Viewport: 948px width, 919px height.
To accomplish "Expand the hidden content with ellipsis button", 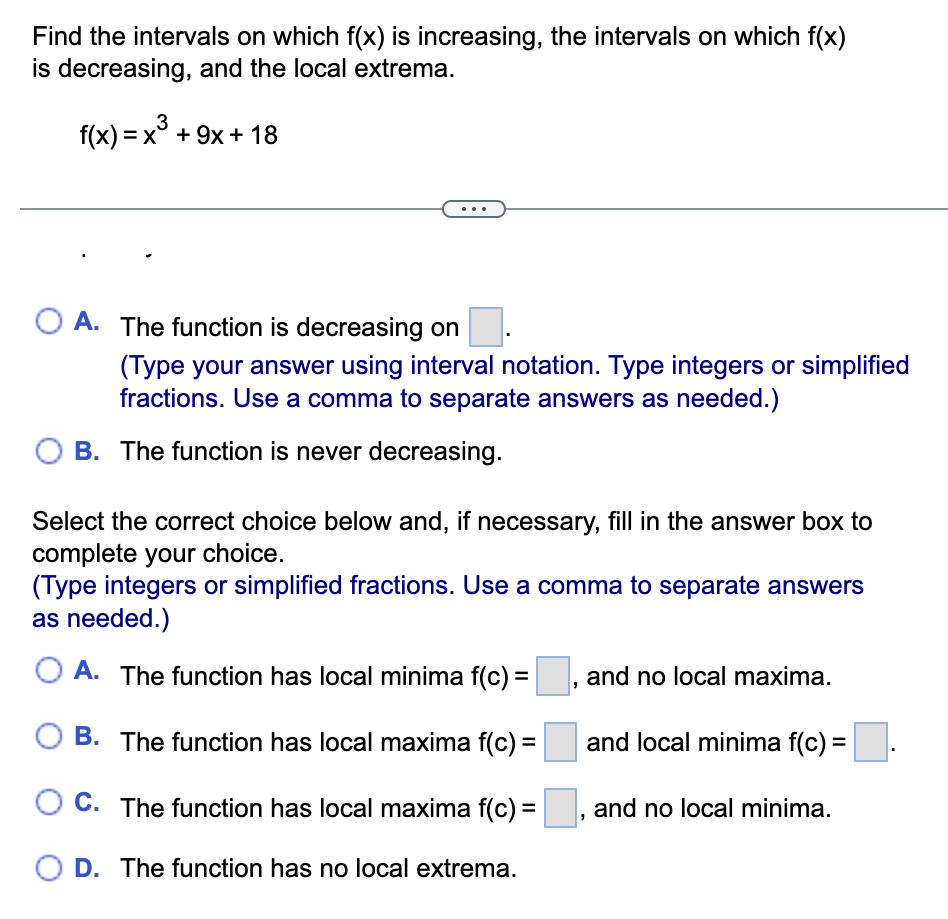I will (474, 208).
